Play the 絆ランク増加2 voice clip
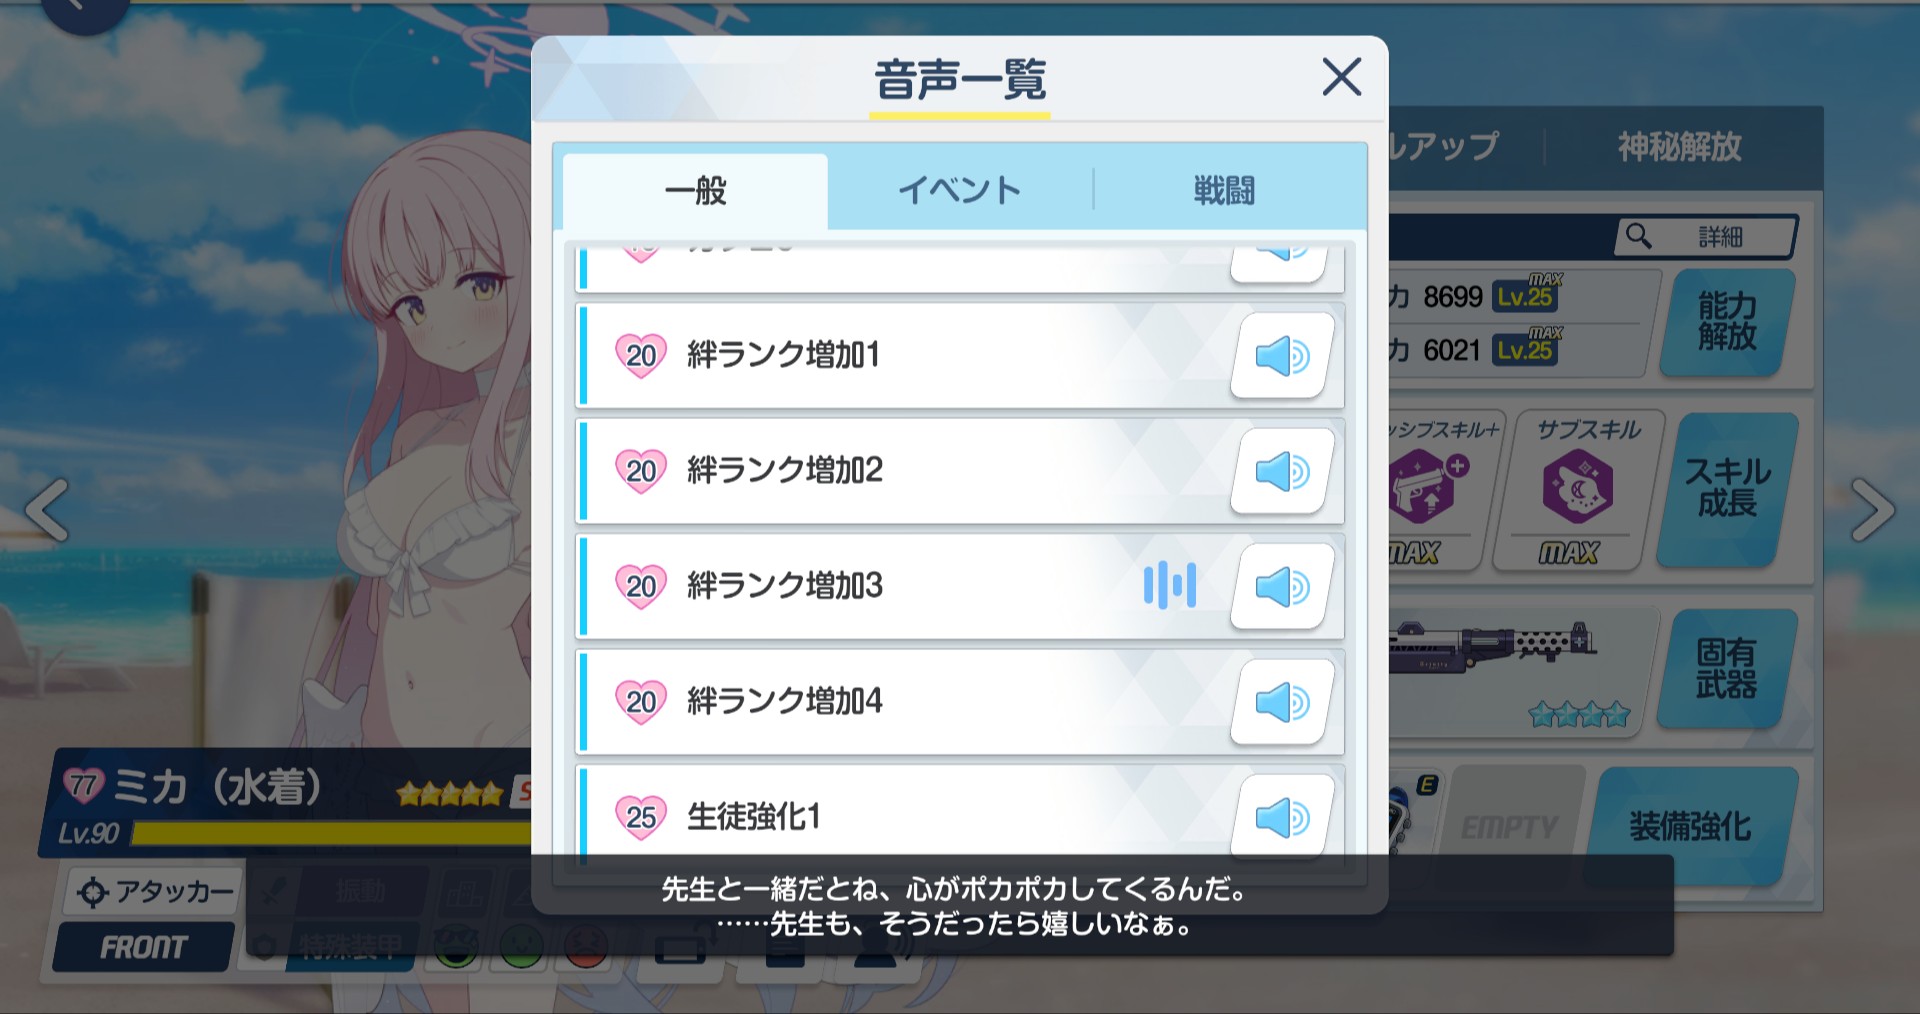 tap(1282, 471)
